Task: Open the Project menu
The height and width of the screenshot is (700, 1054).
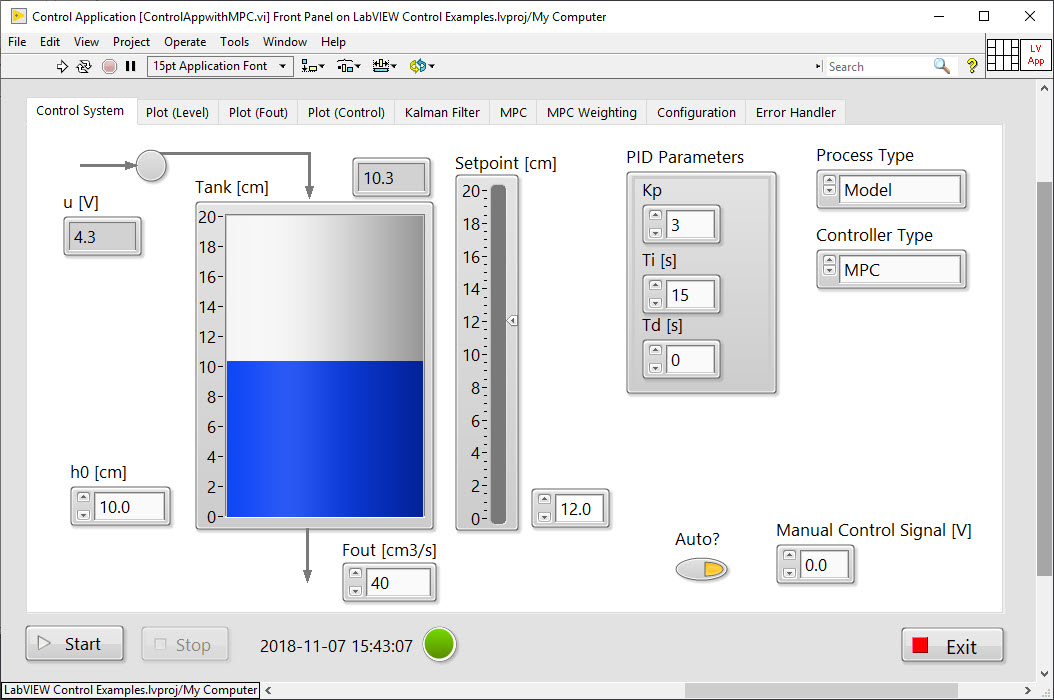Action: [131, 42]
